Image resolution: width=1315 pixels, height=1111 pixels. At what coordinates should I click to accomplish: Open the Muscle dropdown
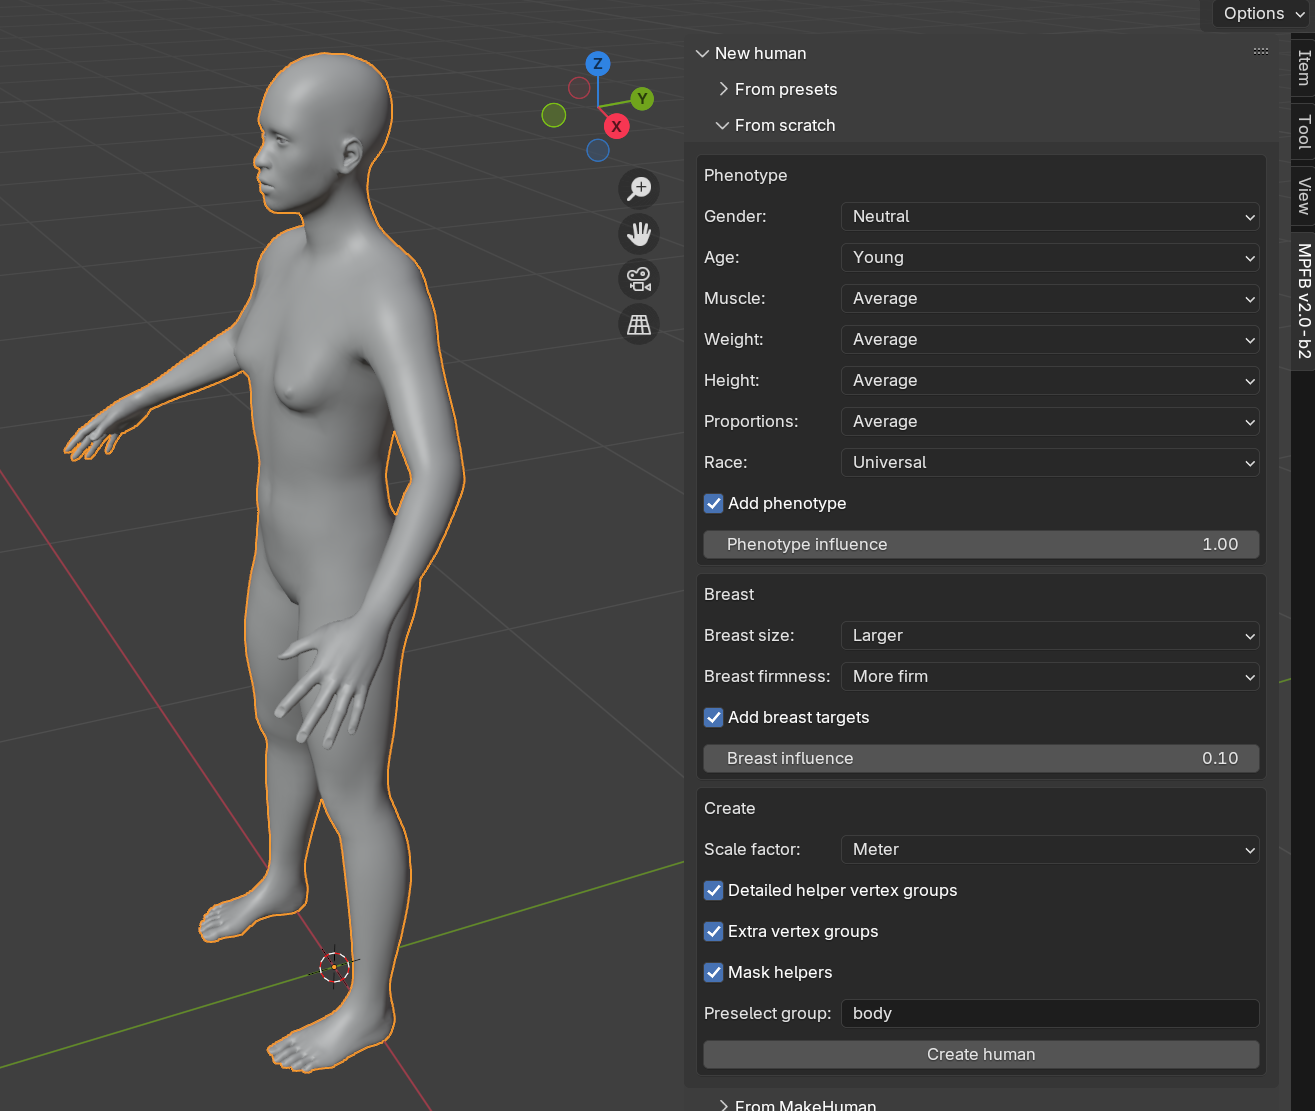(x=1050, y=298)
